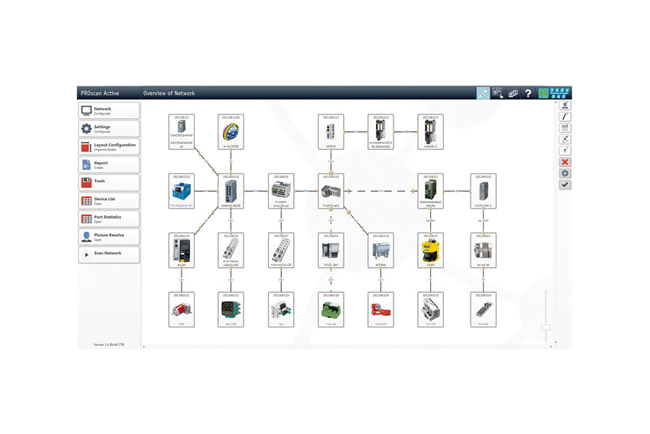Select the green controller module node
This screenshot has height=434, width=650.
[x=430, y=191]
